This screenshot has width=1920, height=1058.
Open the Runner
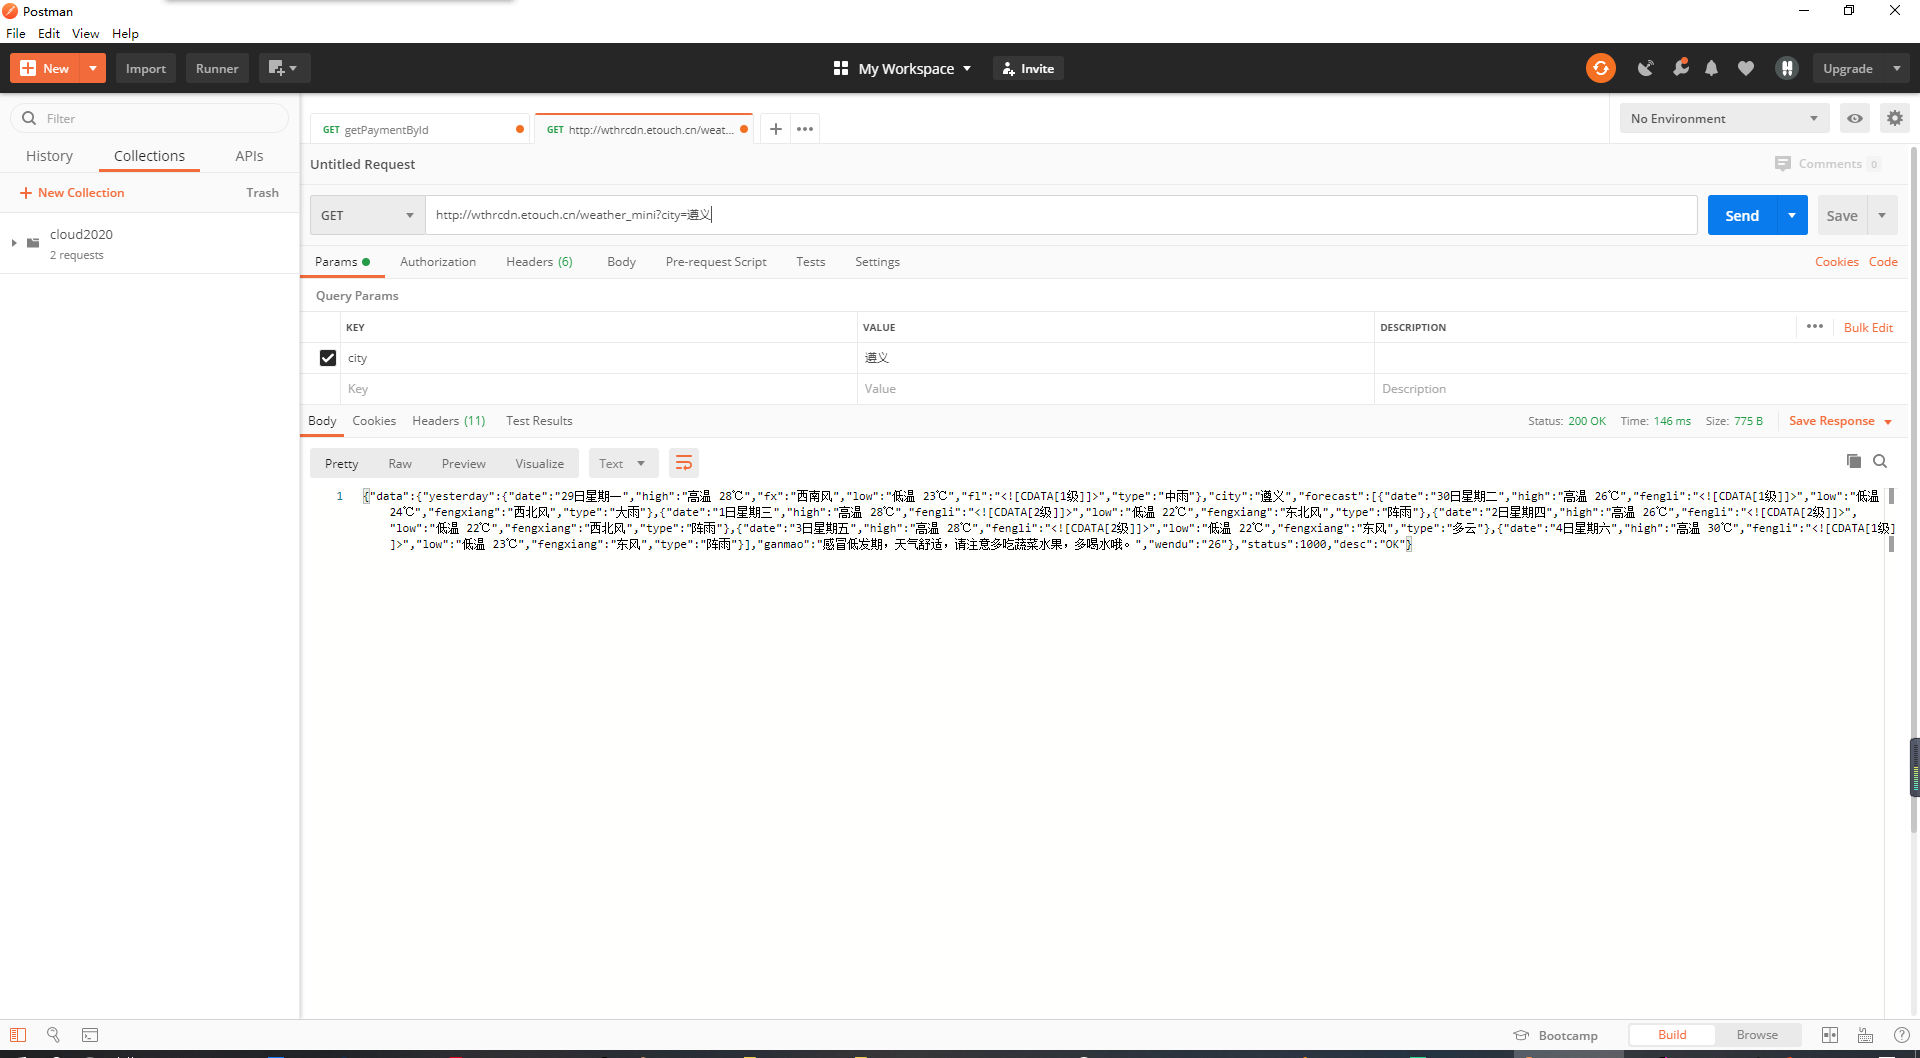click(217, 68)
